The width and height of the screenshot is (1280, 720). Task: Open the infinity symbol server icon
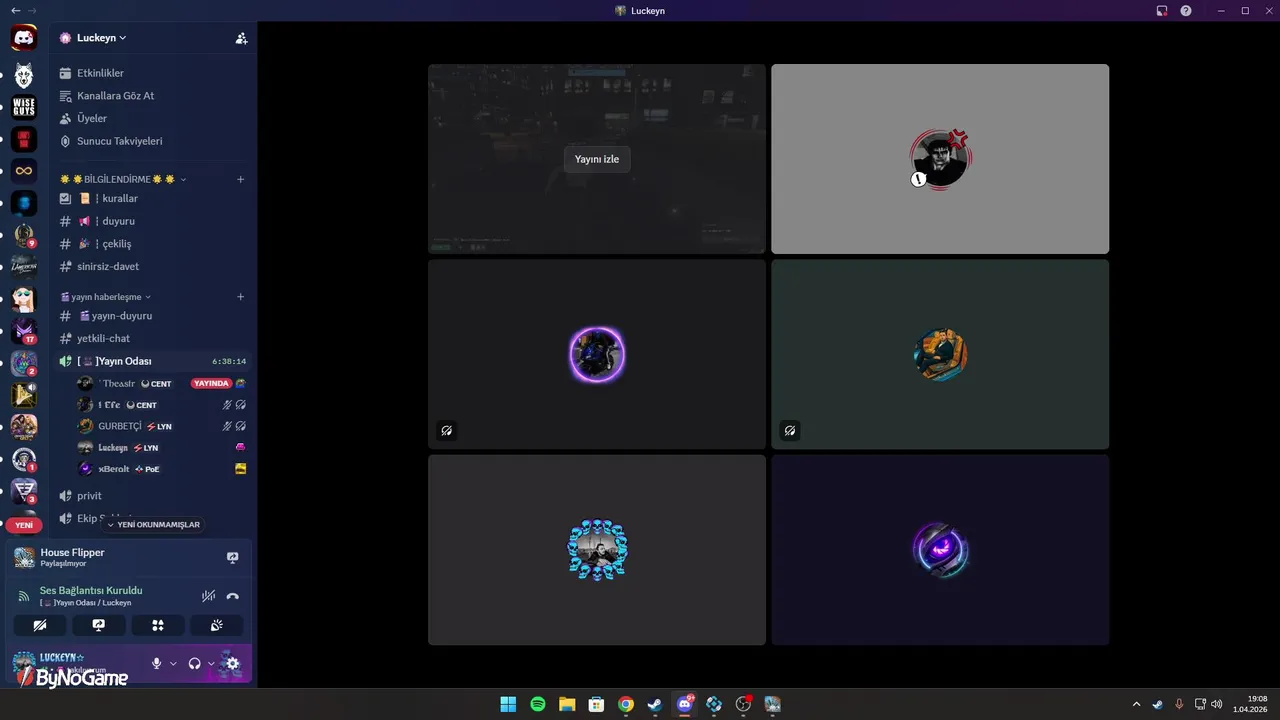coord(24,171)
